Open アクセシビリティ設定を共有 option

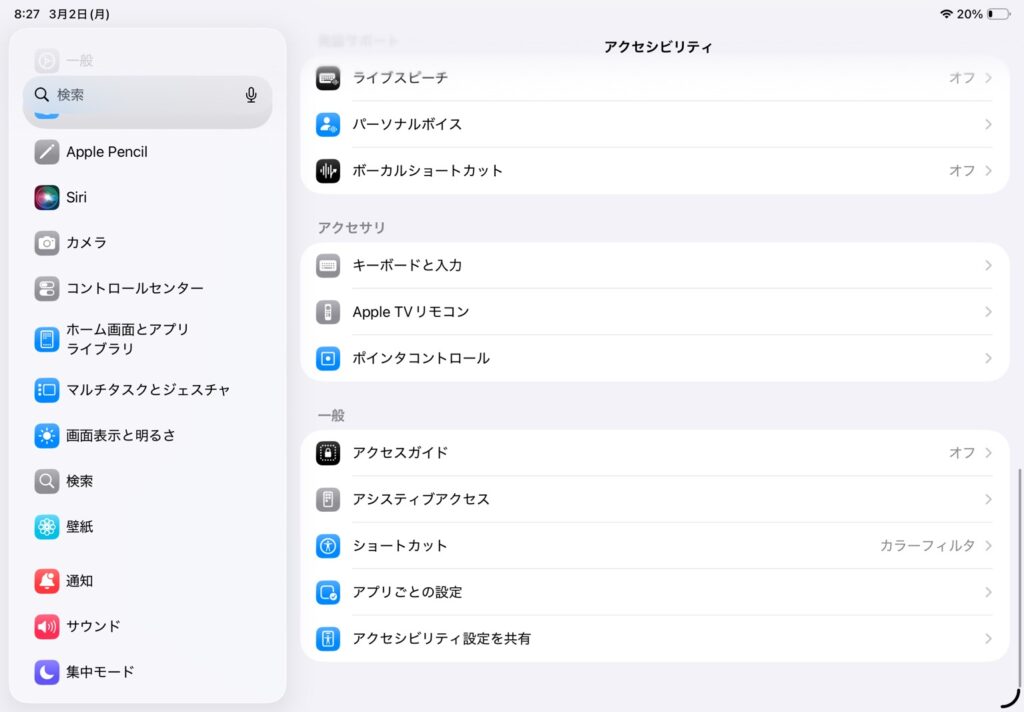(x=441, y=639)
